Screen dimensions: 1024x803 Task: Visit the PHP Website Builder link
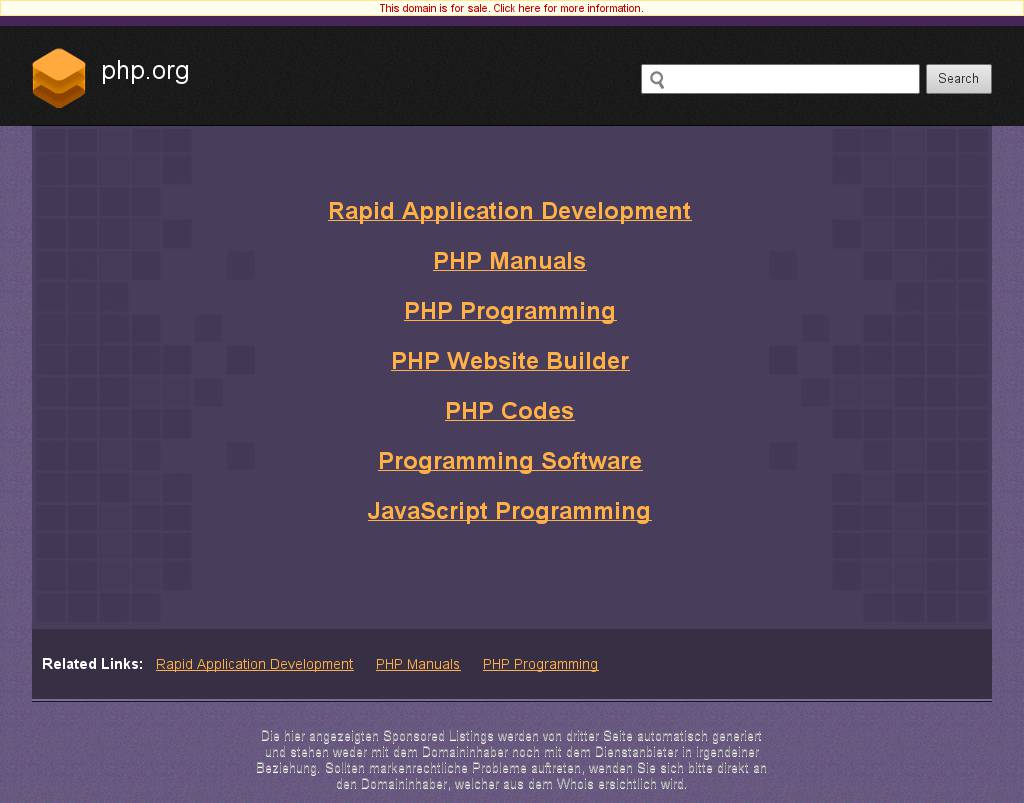[x=509, y=361]
